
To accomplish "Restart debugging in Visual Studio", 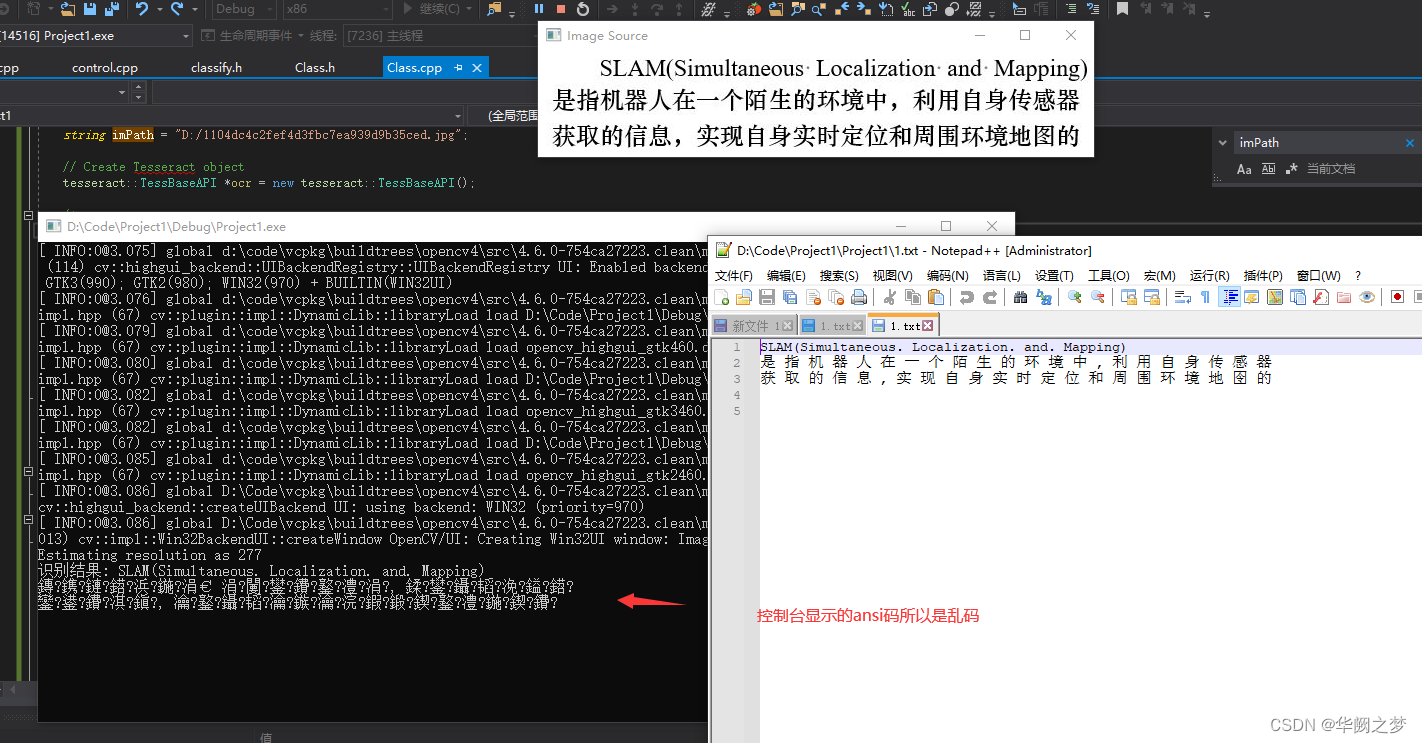I will [583, 9].
